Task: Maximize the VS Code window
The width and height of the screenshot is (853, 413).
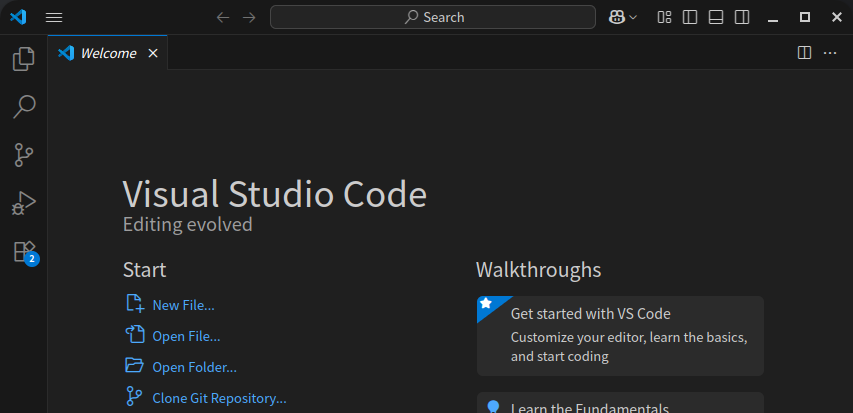Action: [805, 17]
